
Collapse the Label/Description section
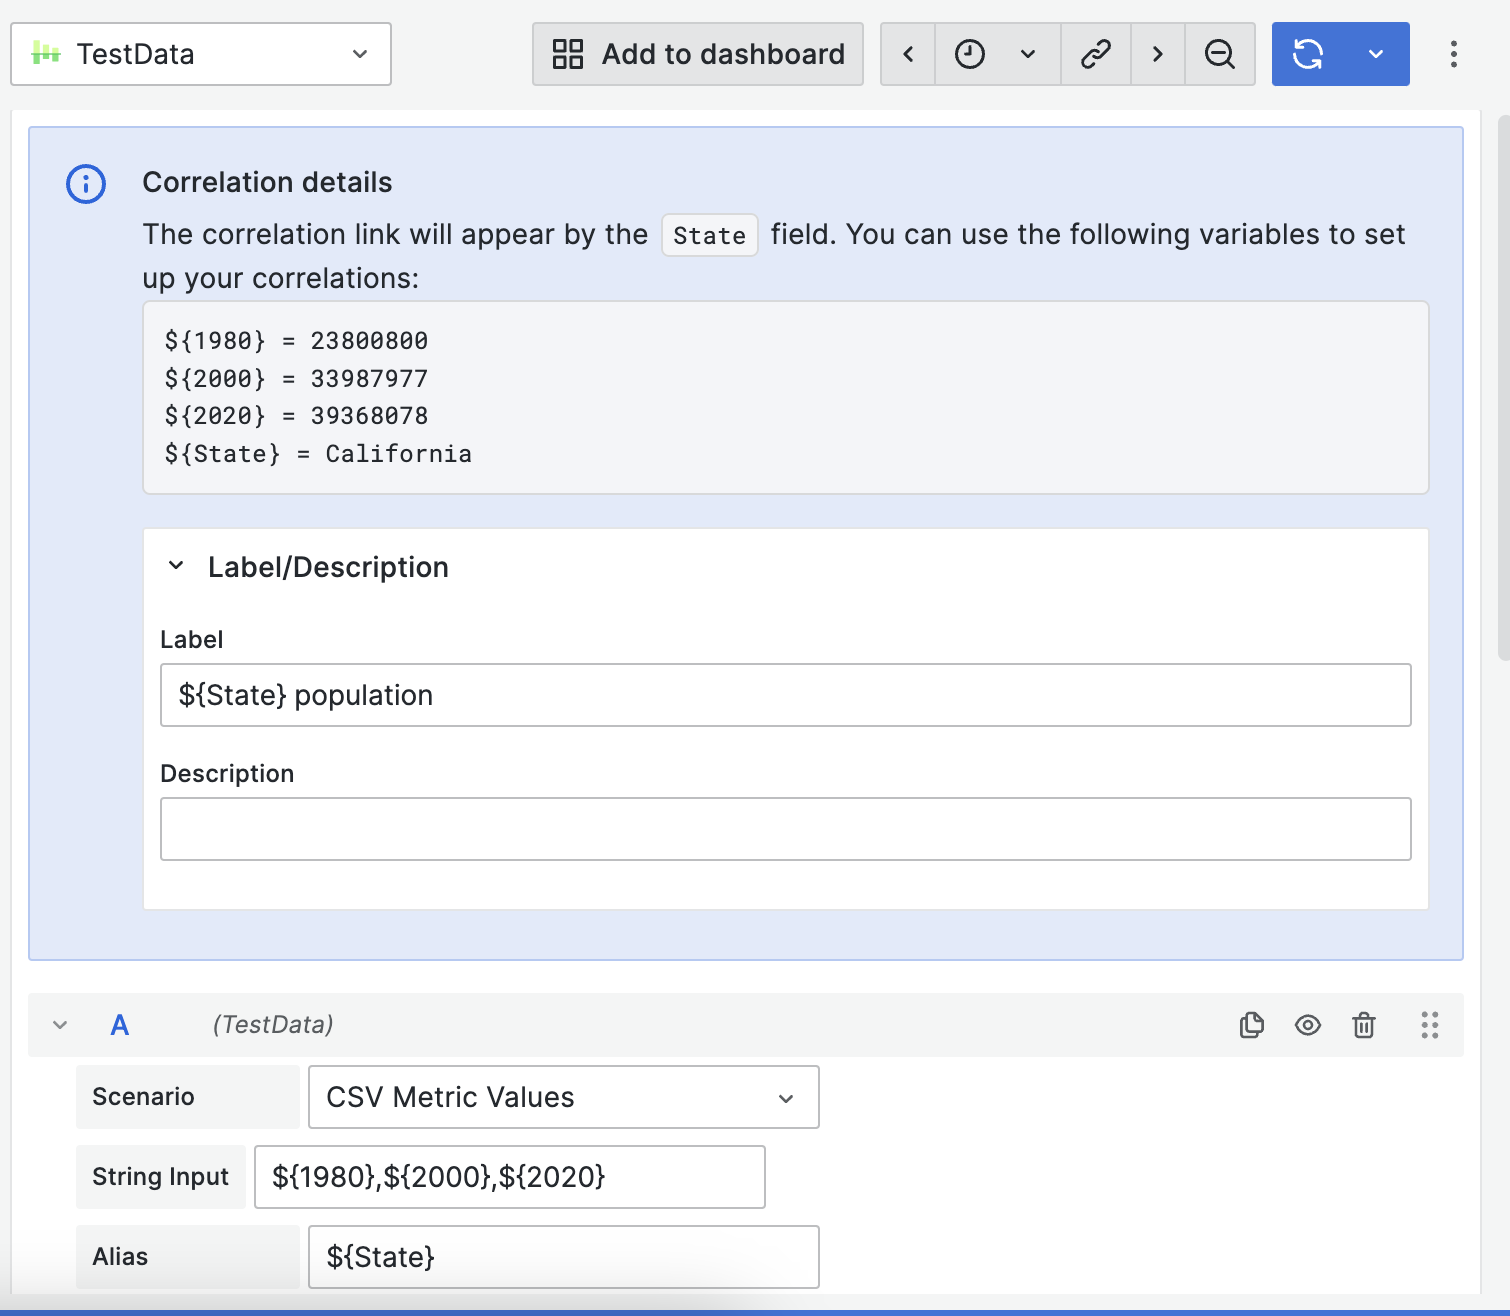[176, 566]
